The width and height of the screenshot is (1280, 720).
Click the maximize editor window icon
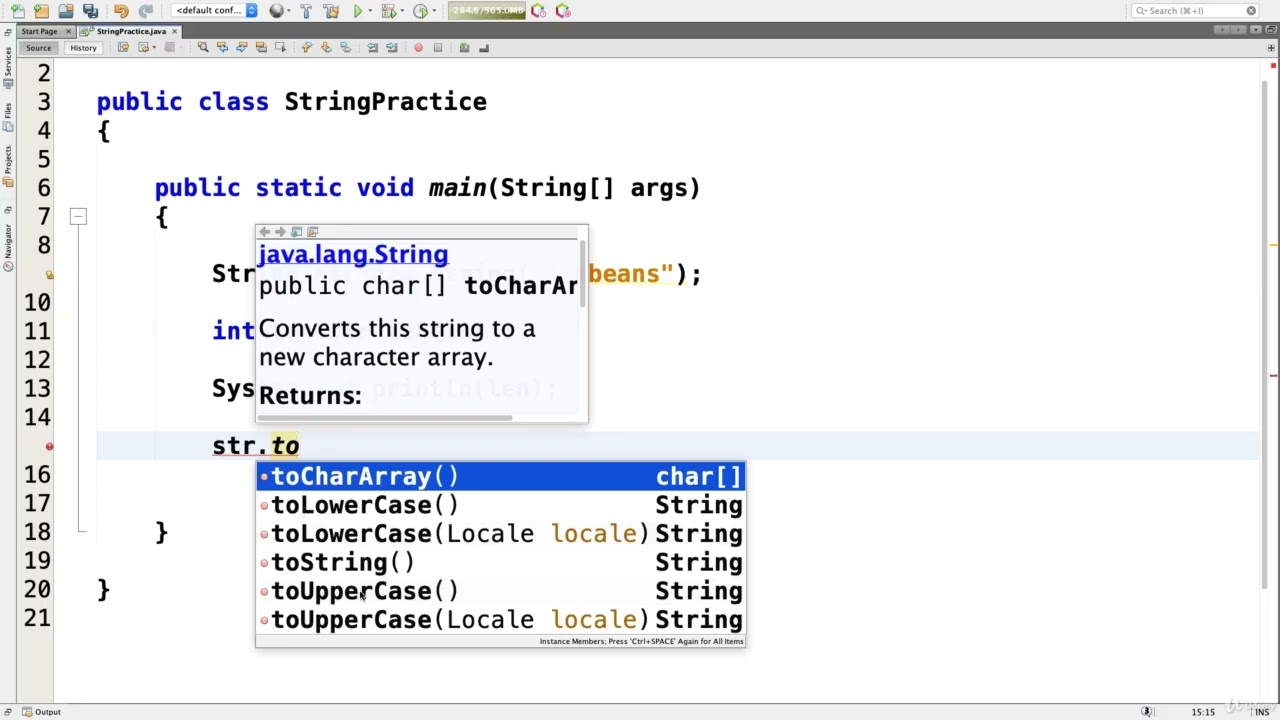point(1271,30)
